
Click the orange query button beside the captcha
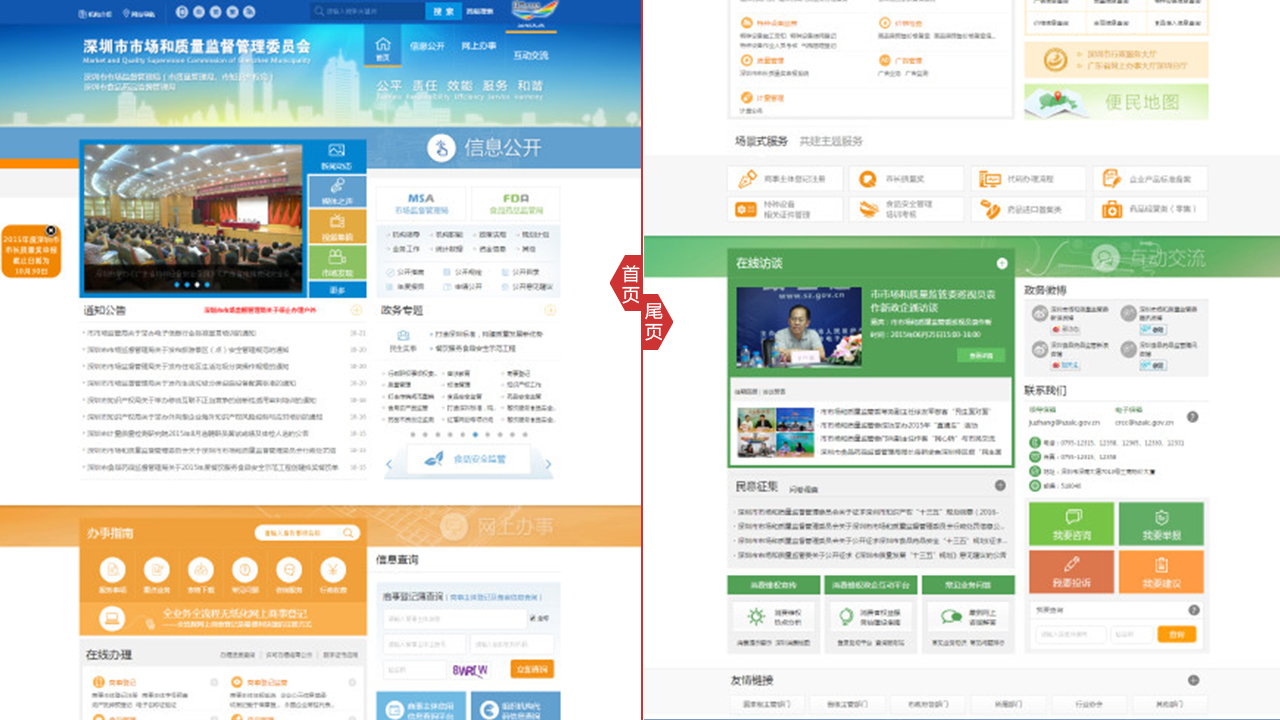click(x=532, y=669)
